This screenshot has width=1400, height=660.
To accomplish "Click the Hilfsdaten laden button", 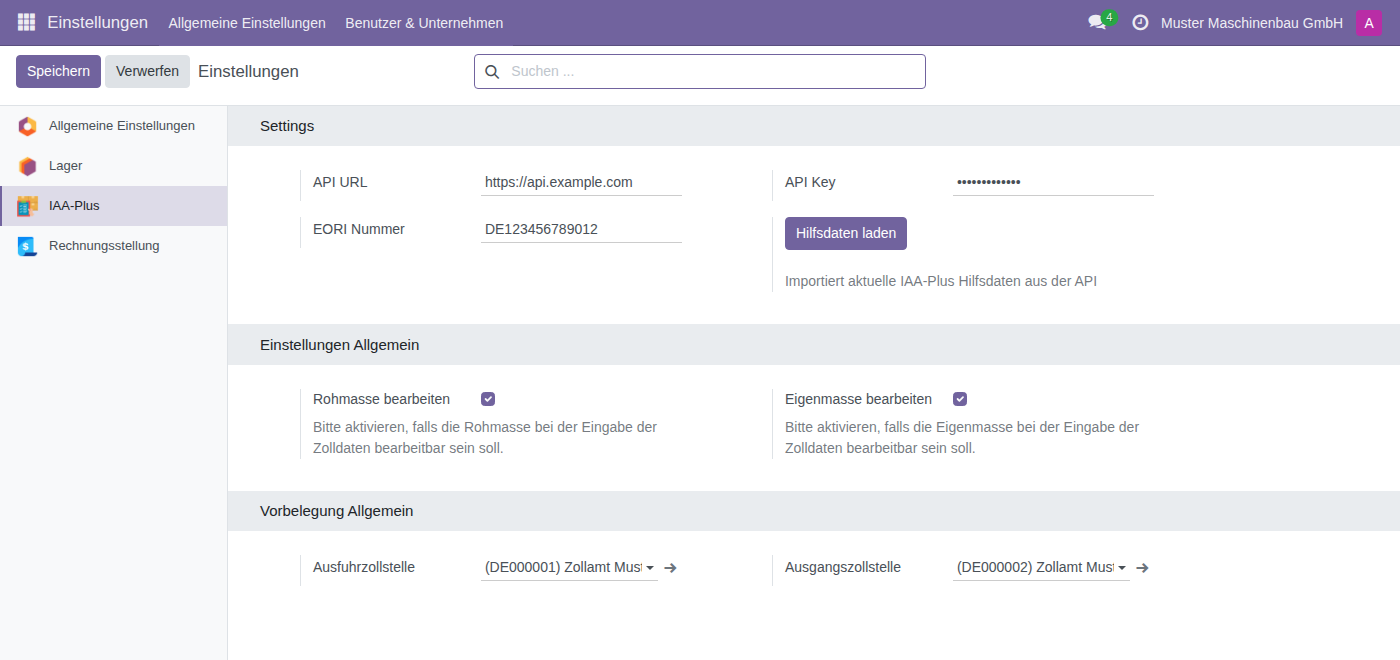I will pyautogui.click(x=846, y=233).
